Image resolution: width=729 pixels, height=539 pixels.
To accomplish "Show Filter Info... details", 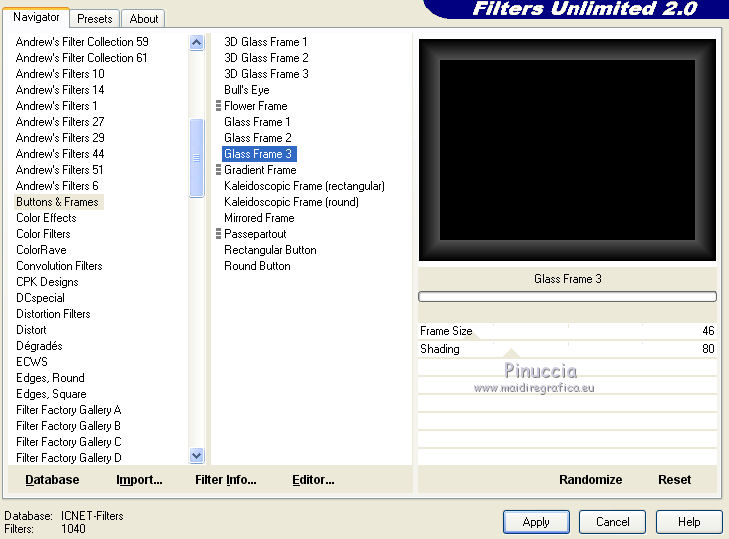I will coord(225,479).
